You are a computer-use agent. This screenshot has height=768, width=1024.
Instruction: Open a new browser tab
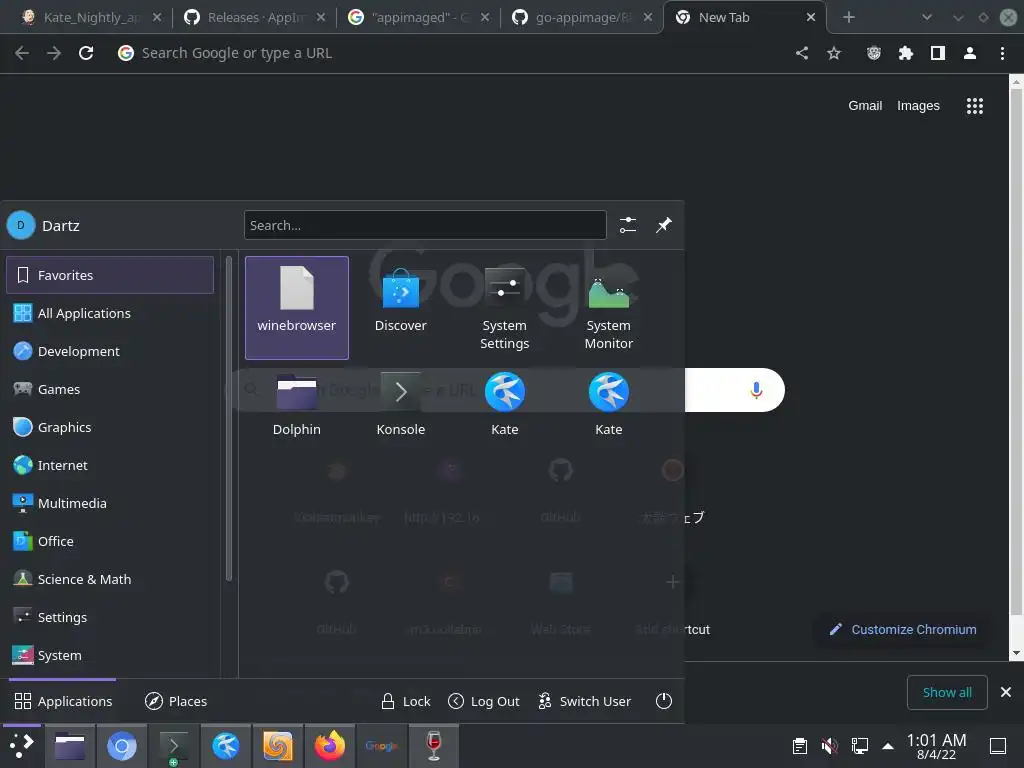point(848,18)
